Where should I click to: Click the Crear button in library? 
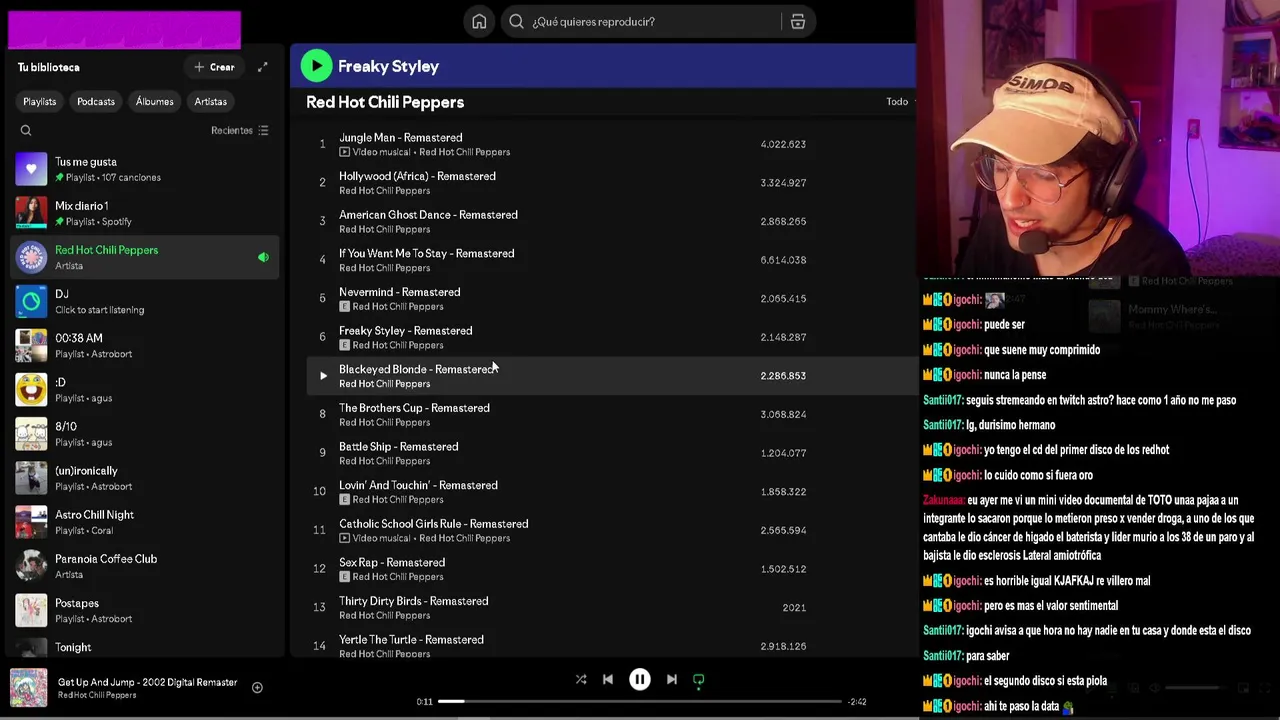[x=214, y=67]
